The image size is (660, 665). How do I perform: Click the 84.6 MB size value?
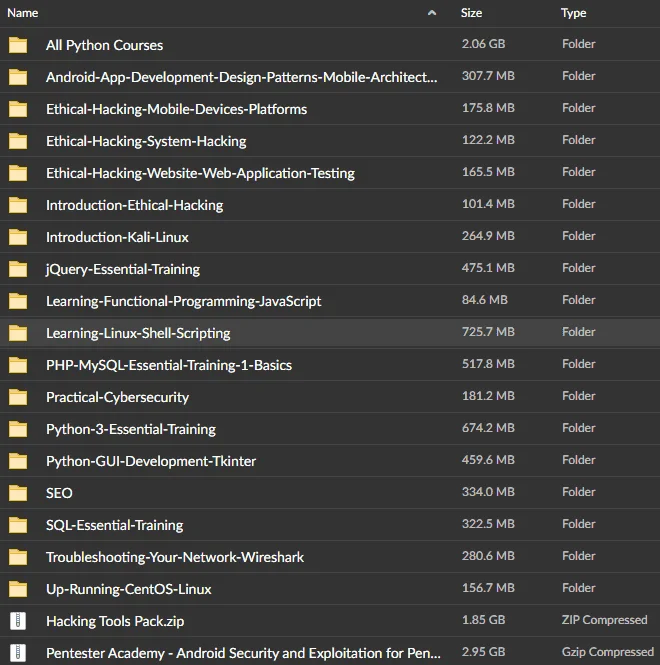pos(485,300)
